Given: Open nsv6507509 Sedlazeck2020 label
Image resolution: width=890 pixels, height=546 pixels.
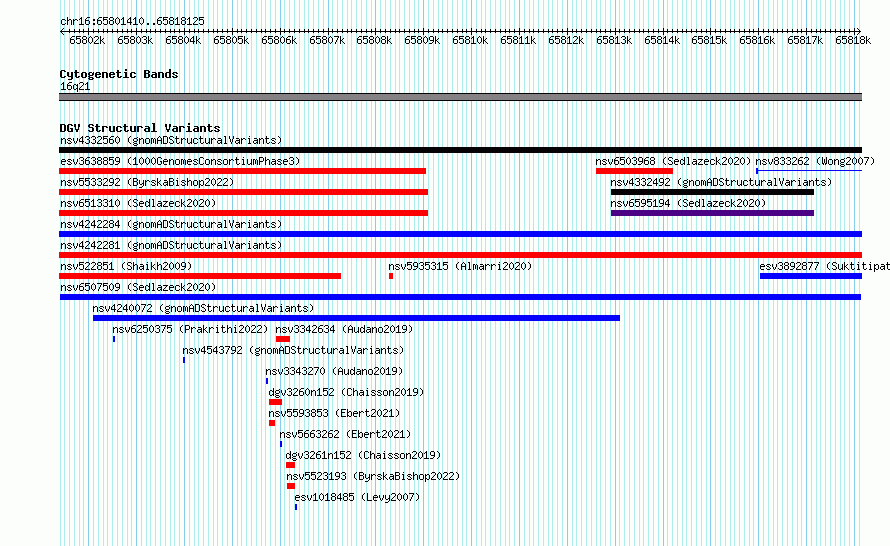Looking at the screenshot, I should click(138, 287).
